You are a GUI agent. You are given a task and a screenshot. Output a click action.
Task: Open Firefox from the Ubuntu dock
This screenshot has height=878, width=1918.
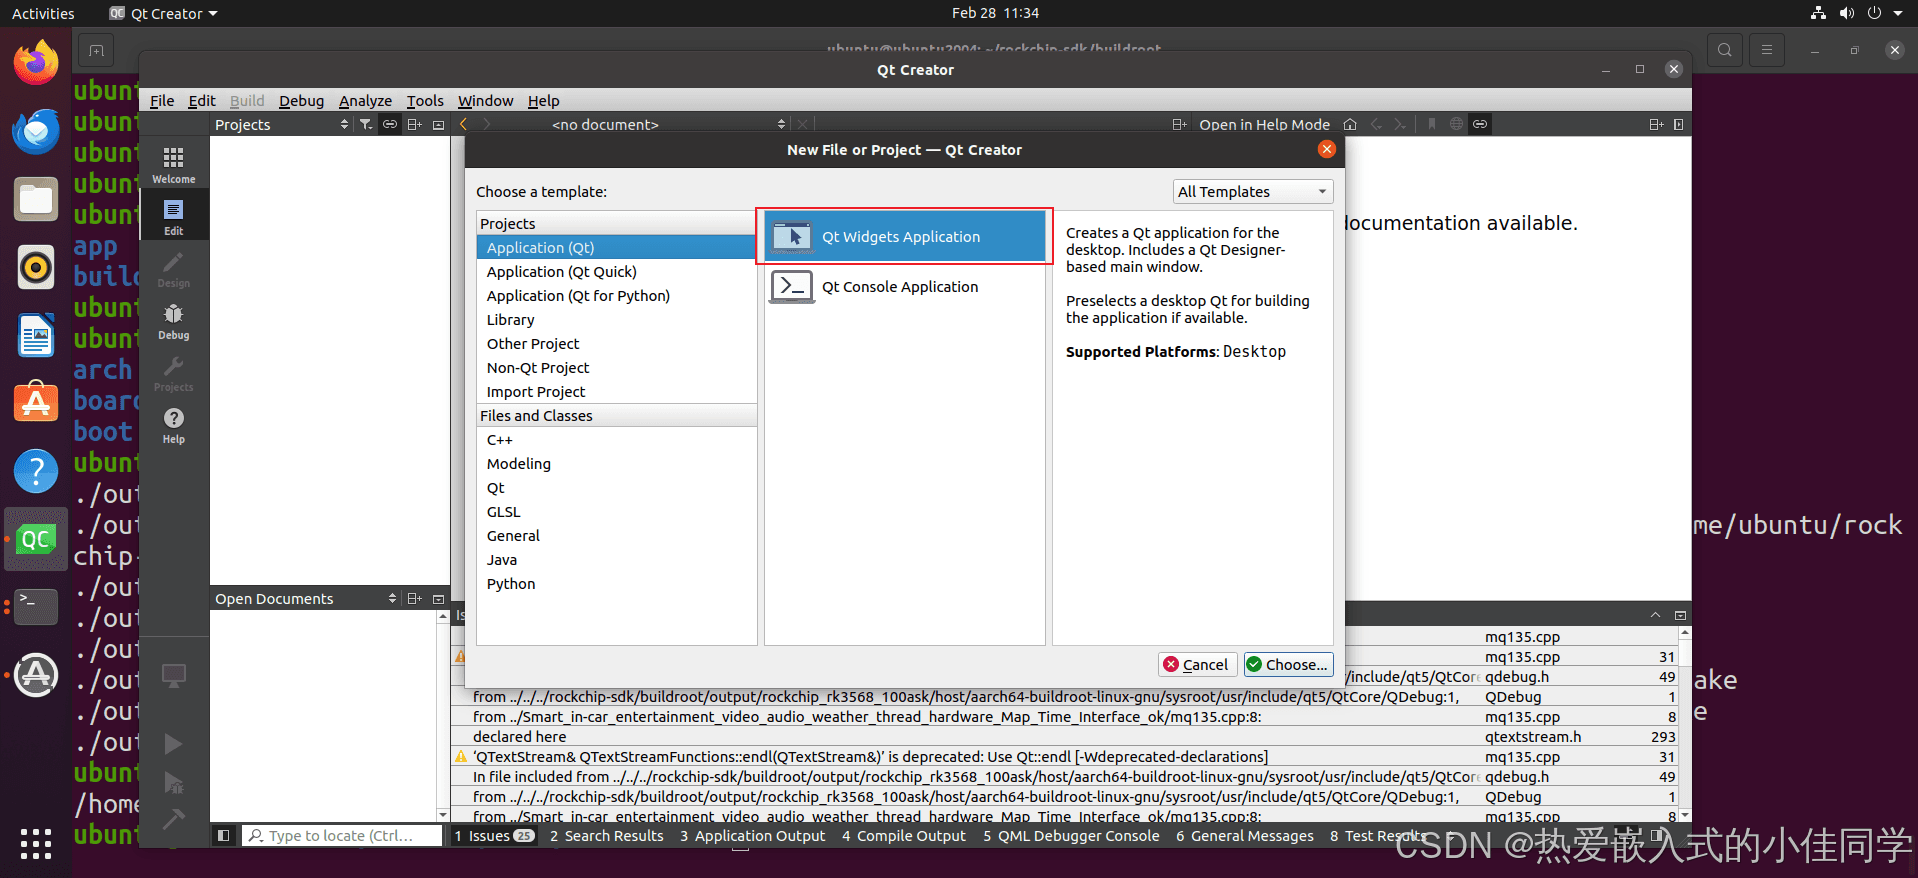point(36,63)
